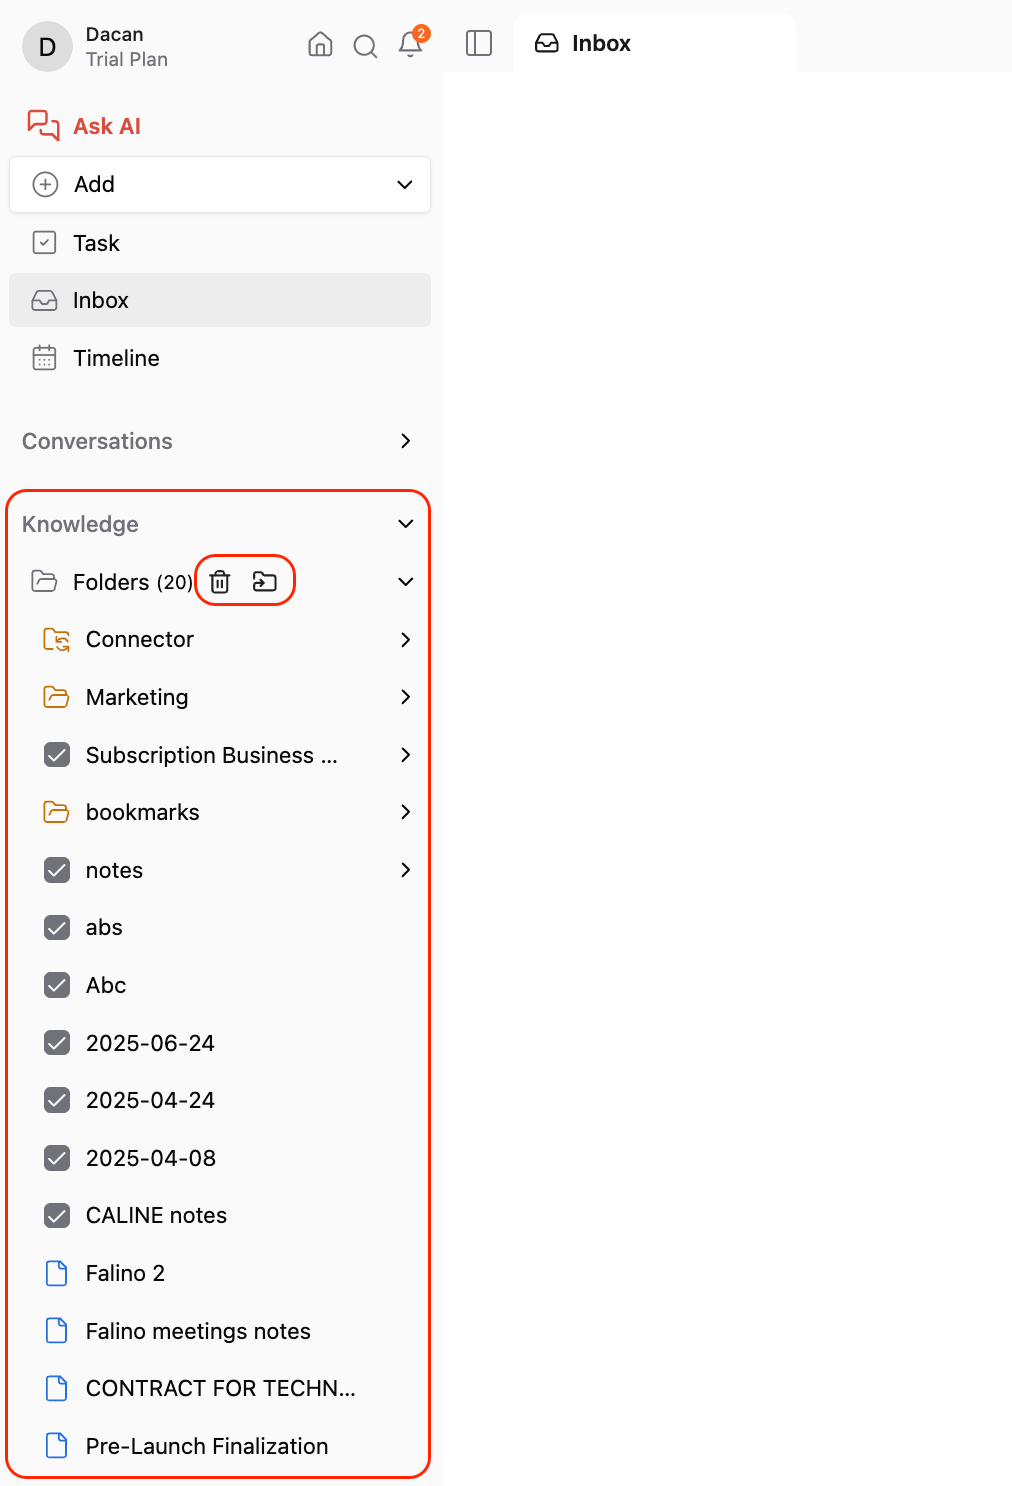
Task: Uncheck the 2025-04-24 checkbox
Action: point(57,1099)
